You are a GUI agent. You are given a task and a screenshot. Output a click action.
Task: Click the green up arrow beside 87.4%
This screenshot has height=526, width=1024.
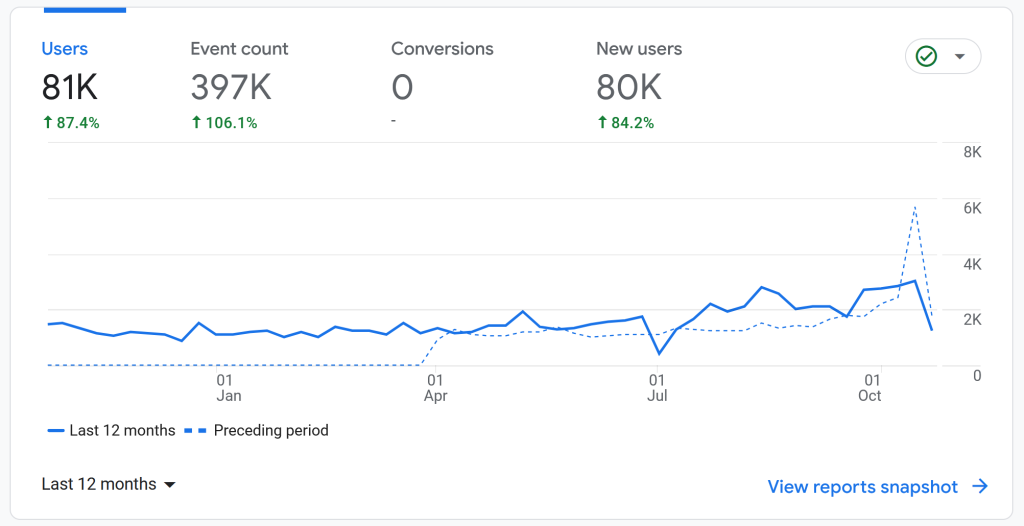(x=47, y=123)
